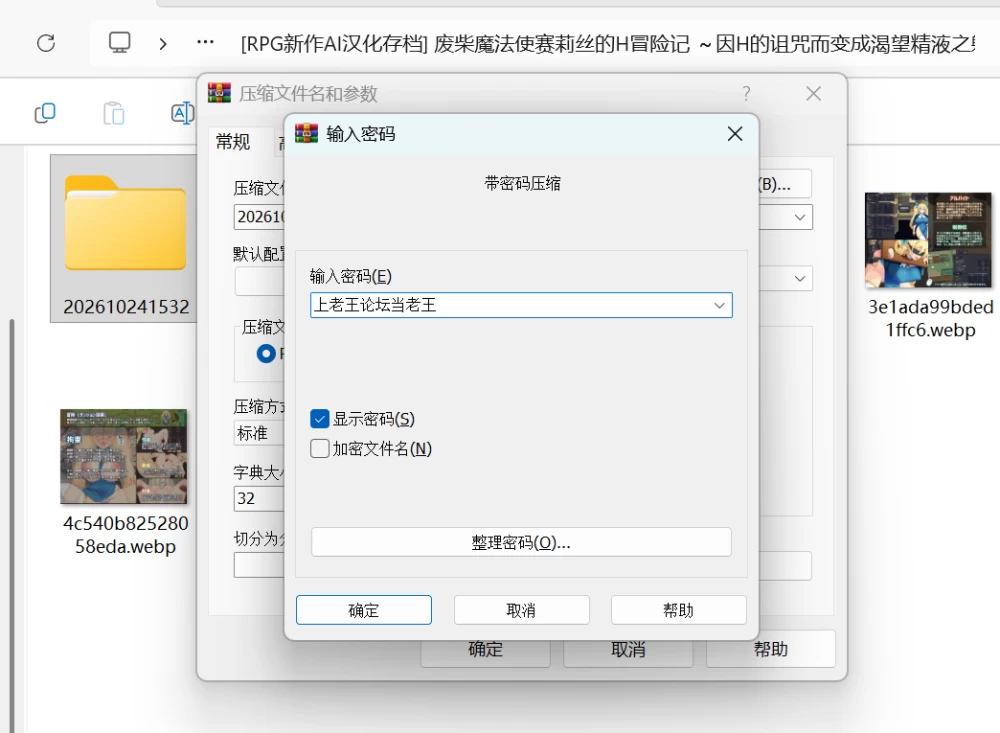This screenshot has width=1000, height=733.
Task: Click 确定 in the 压缩文件名和参数 dialog
Action: [x=485, y=651]
